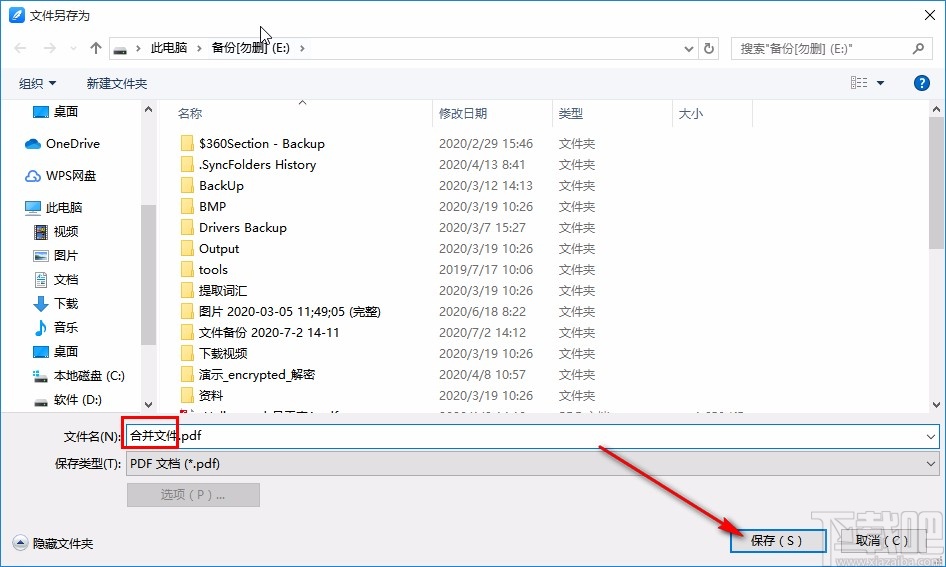Image resolution: width=946 pixels, height=567 pixels.
Task: Open the view options dropdown arrow
Action: 880,83
